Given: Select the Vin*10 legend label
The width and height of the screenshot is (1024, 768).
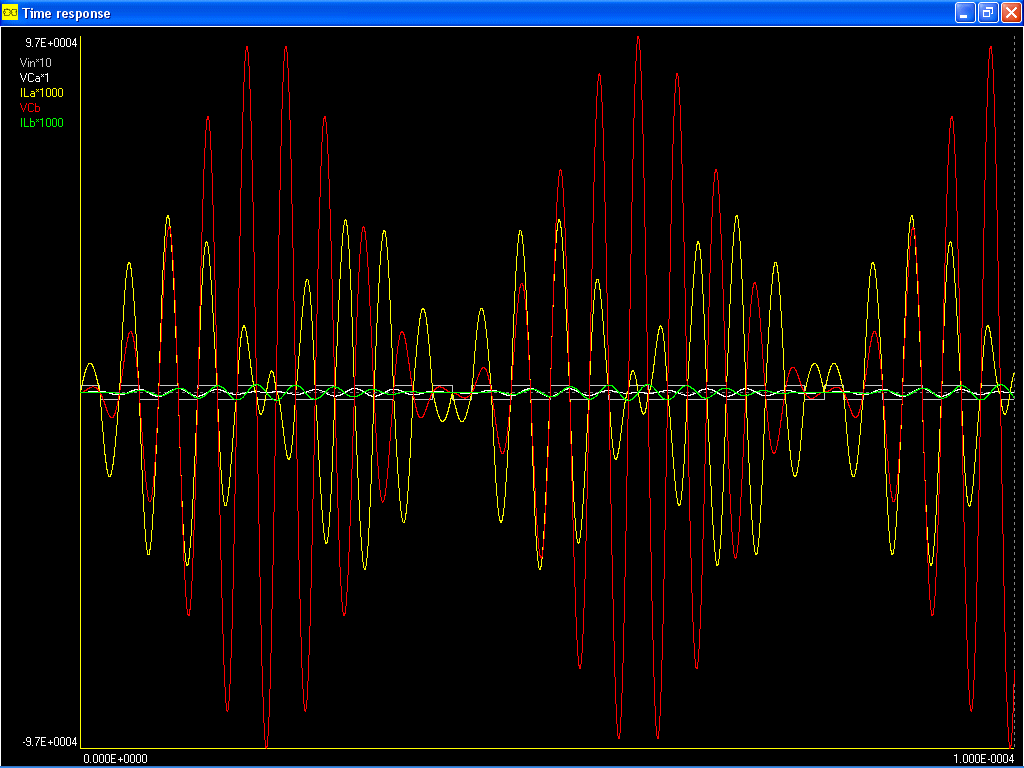Looking at the screenshot, I should pos(36,63).
